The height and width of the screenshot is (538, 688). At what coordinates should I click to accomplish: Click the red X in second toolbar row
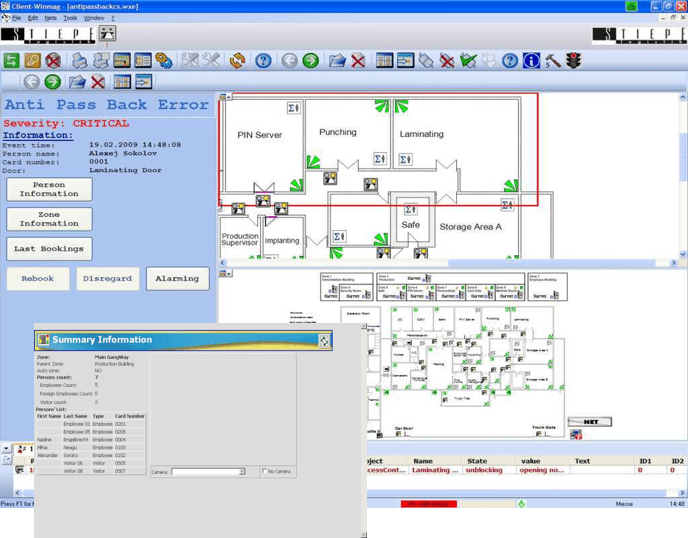coord(97,82)
